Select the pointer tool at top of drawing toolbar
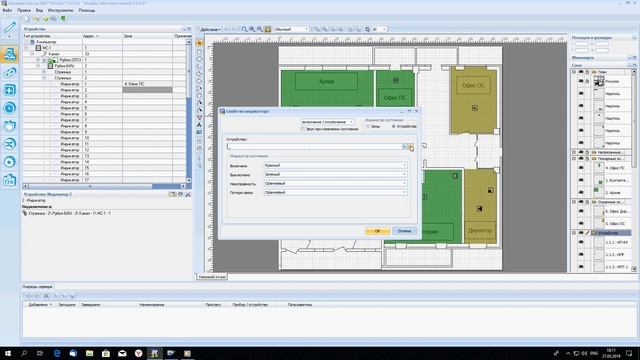 (199, 42)
